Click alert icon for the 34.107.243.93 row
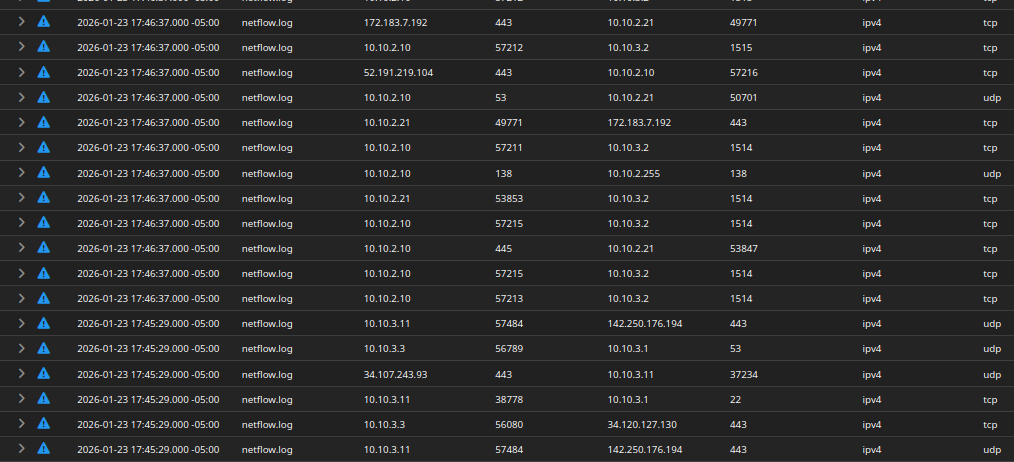Image resolution: width=1014 pixels, height=462 pixels. [43, 373]
